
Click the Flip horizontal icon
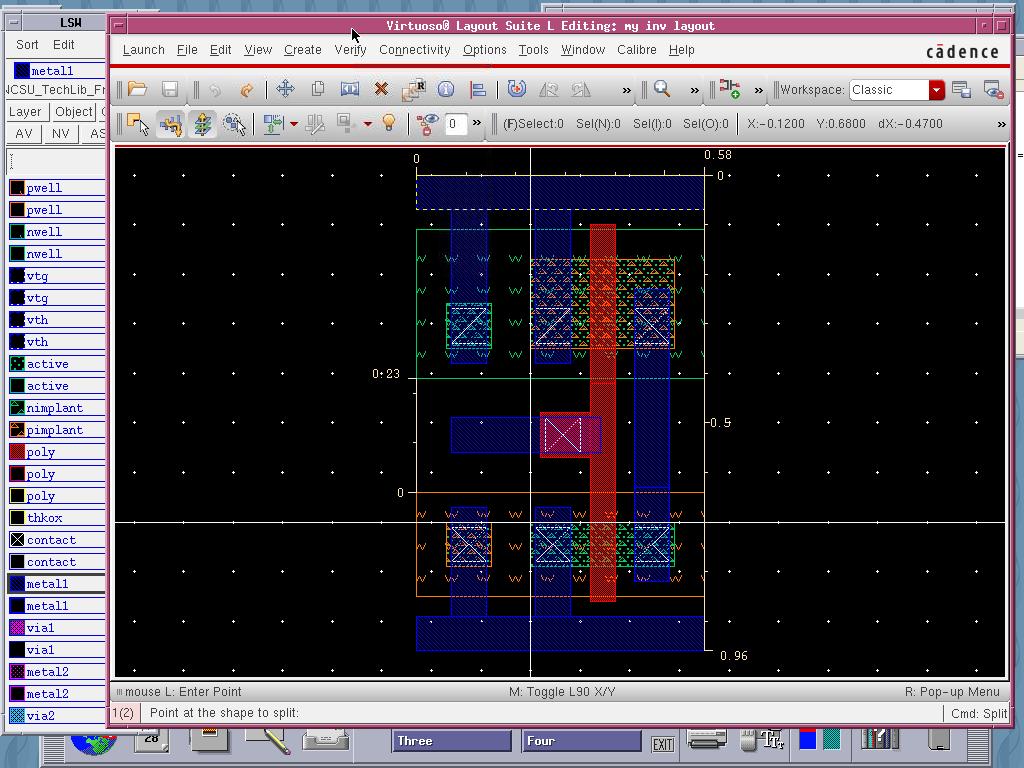549,89
